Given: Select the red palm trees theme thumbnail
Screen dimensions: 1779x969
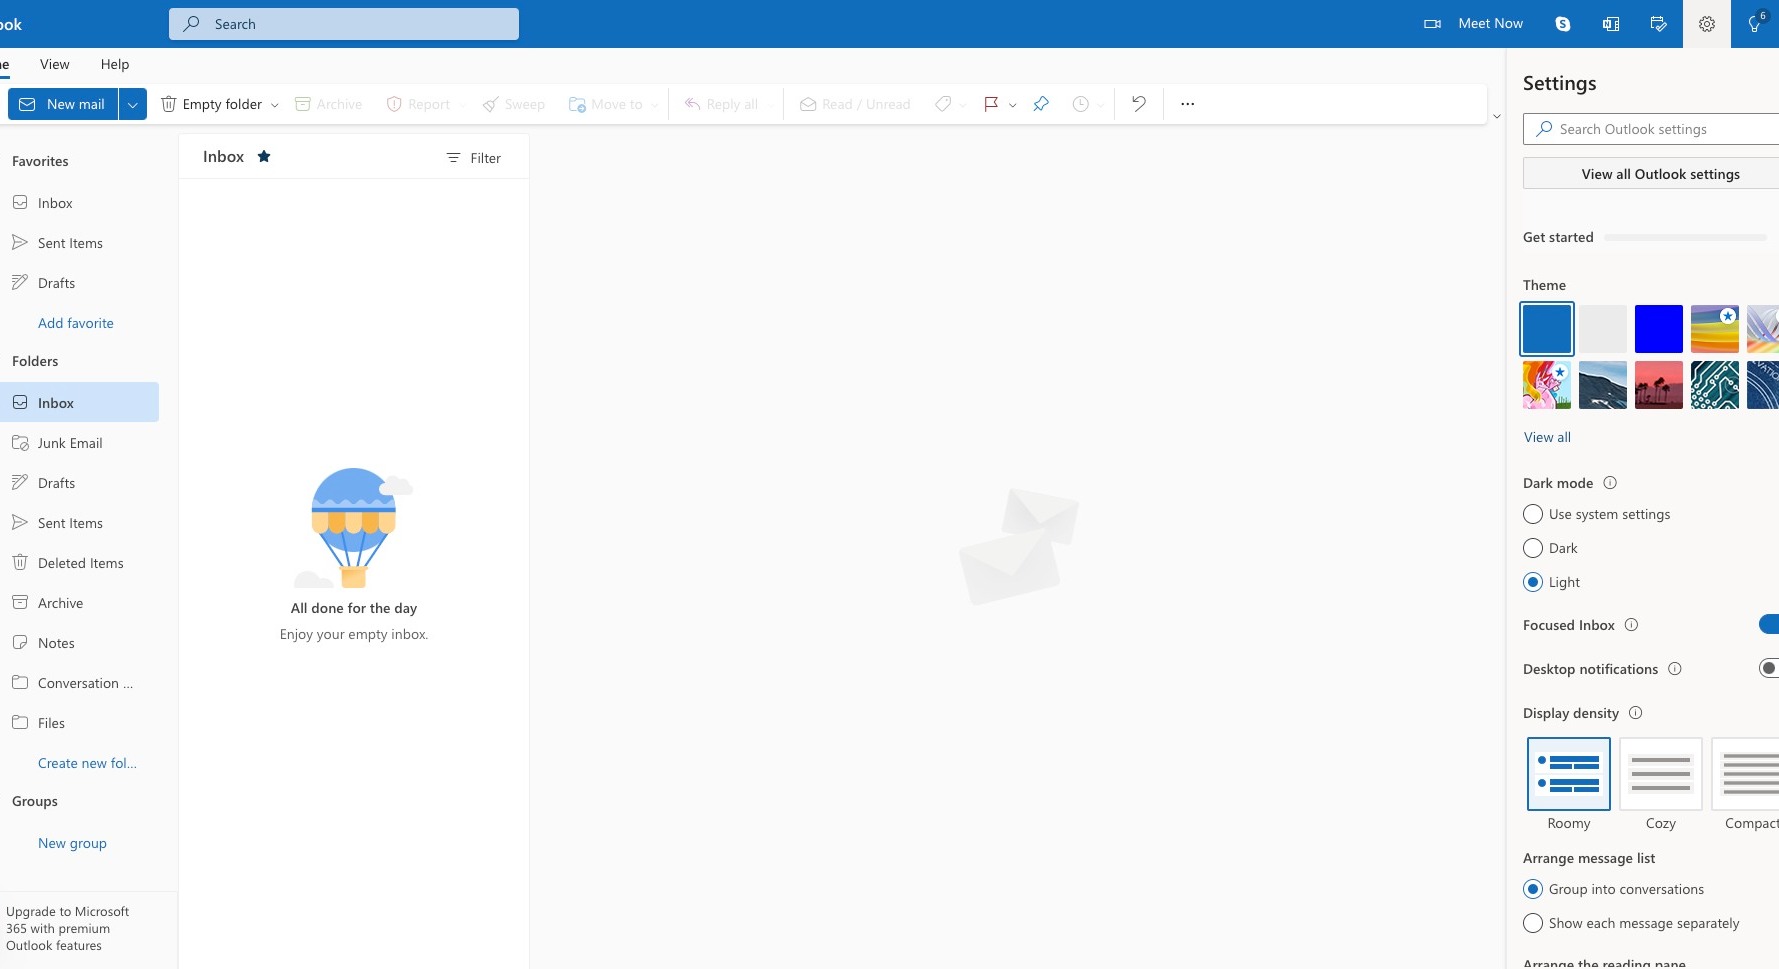Looking at the screenshot, I should (x=1659, y=385).
